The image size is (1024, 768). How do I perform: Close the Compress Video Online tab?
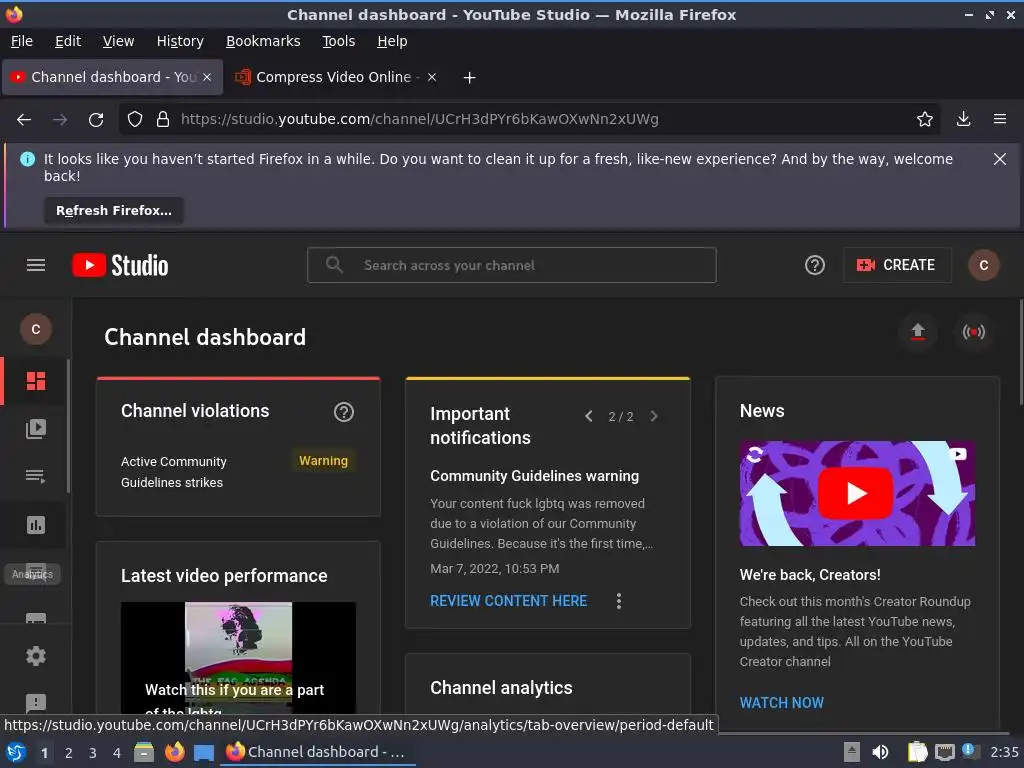point(432,77)
